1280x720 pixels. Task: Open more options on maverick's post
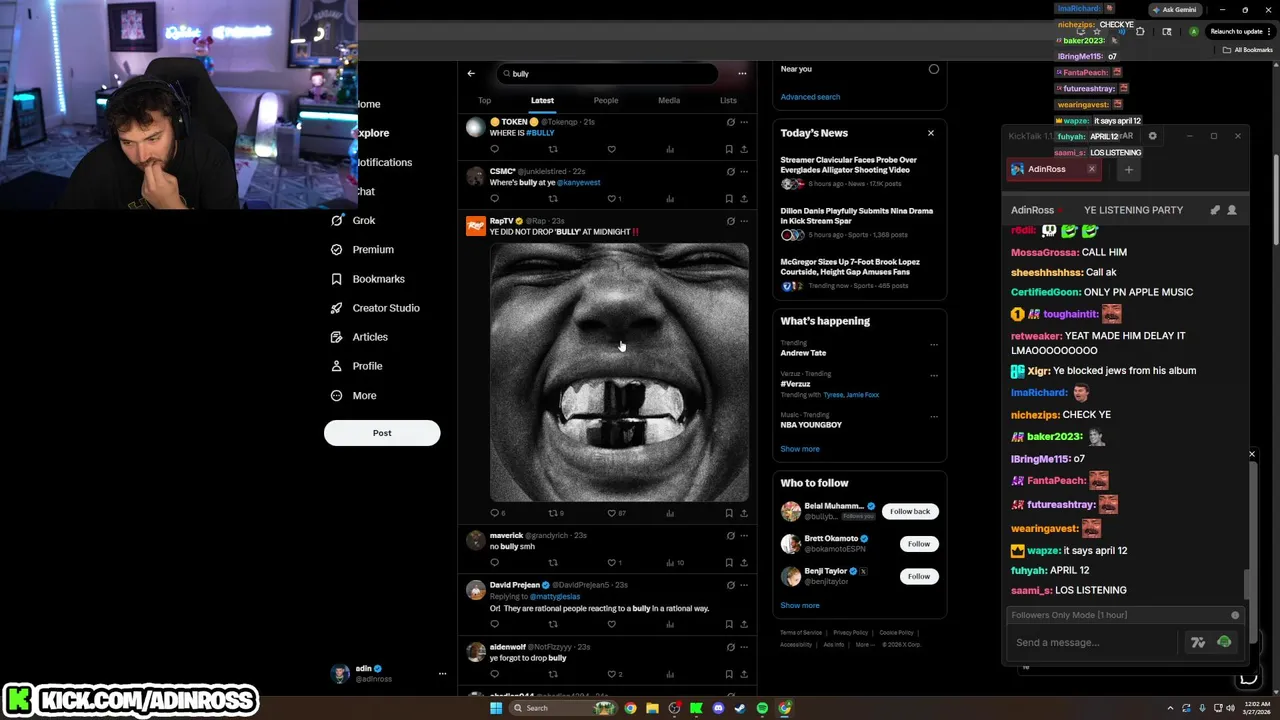pyautogui.click(x=744, y=535)
